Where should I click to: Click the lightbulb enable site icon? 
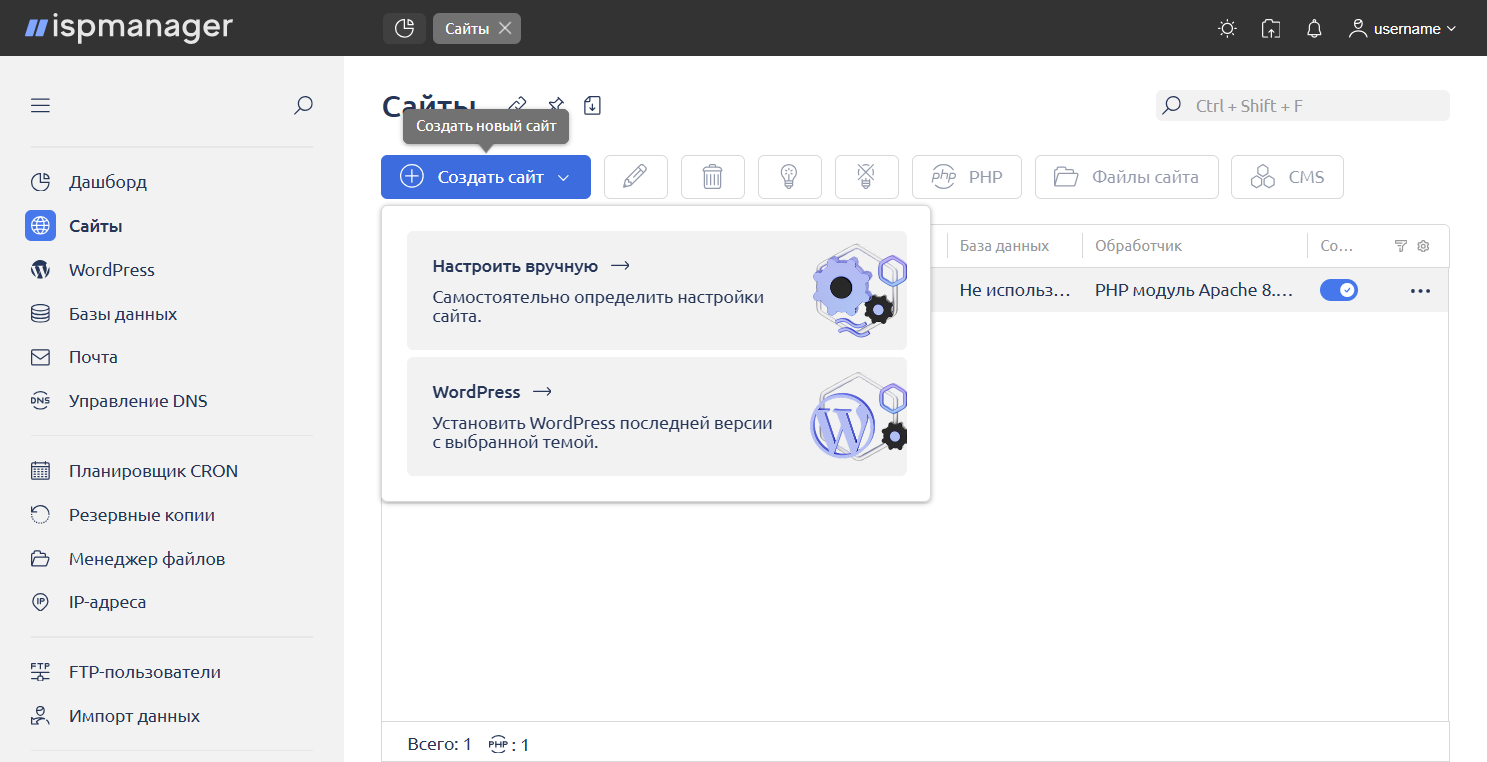coord(789,177)
